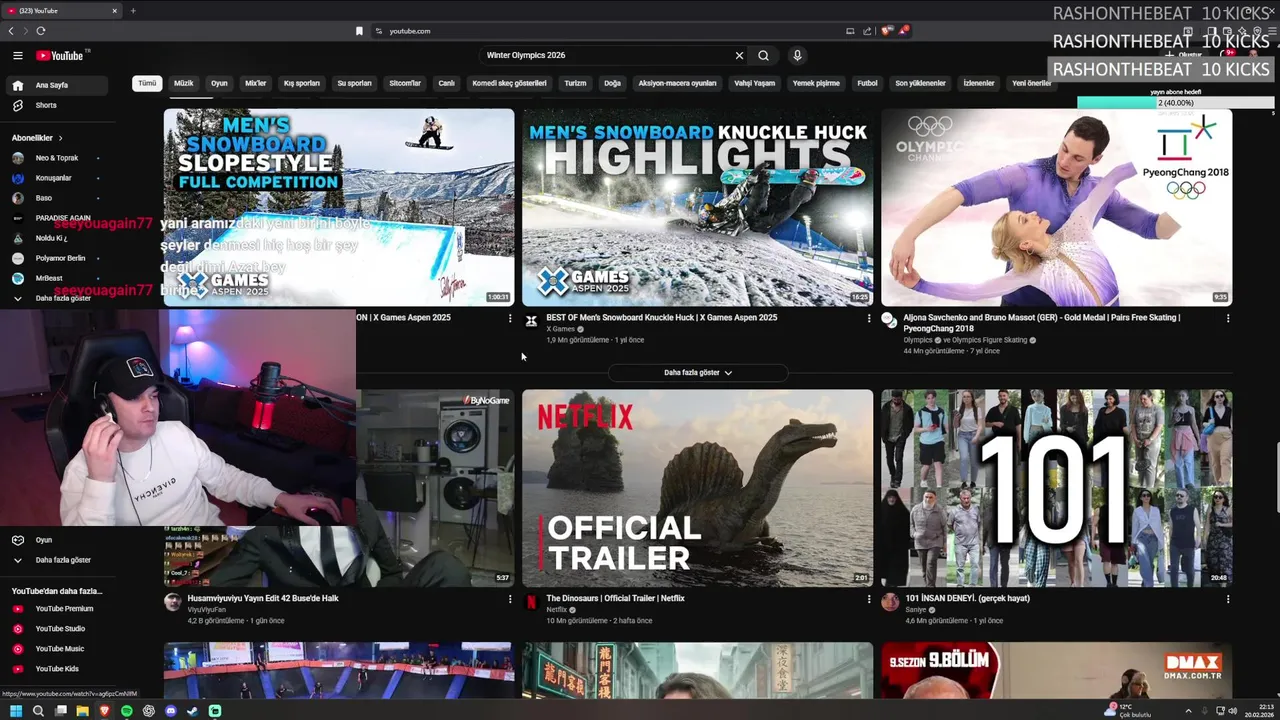Image resolution: width=1280 pixels, height=720 pixels.
Task: Open the Windows Start menu
Action: coord(16,711)
